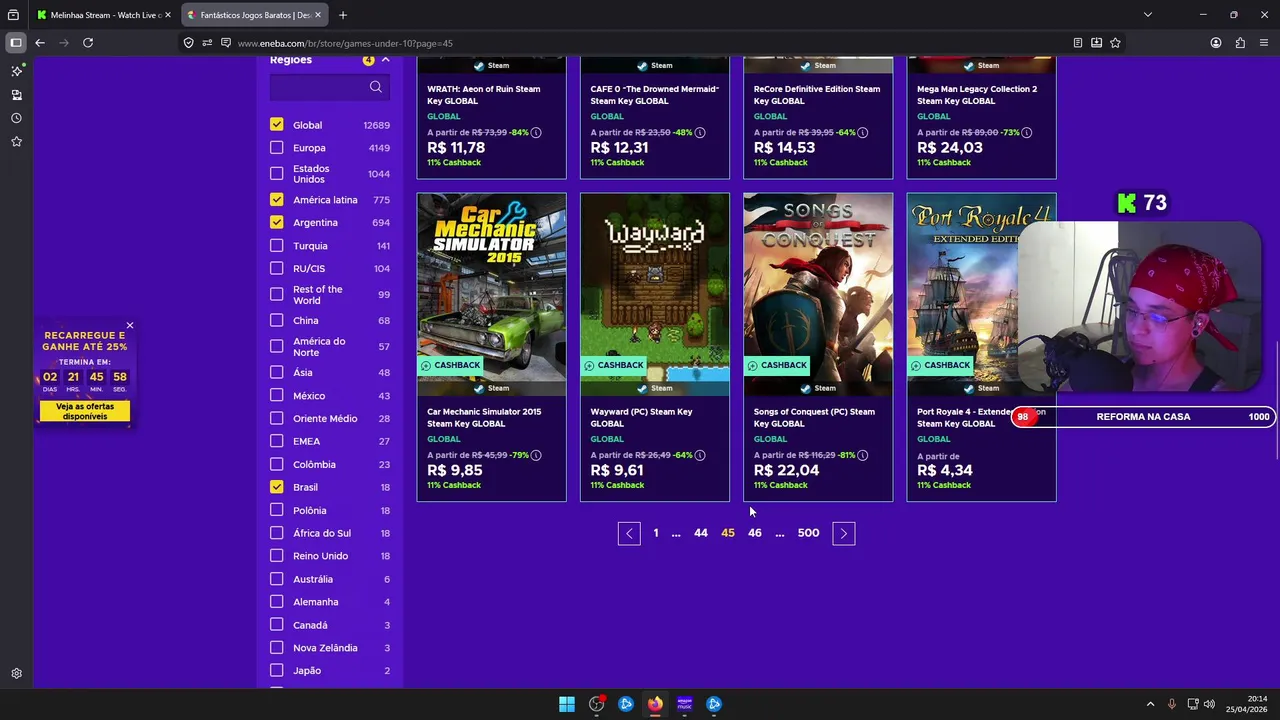Uncheck América latina region
Image resolution: width=1280 pixels, height=720 pixels.
point(277,200)
